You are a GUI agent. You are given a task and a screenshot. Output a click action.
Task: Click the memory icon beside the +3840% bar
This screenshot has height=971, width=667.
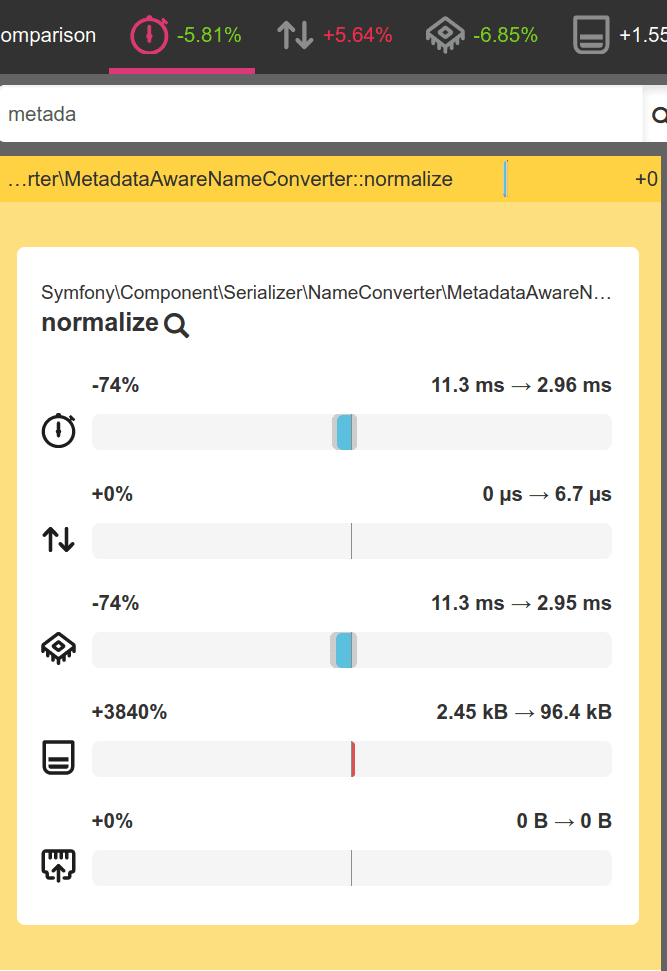[58, 759]
